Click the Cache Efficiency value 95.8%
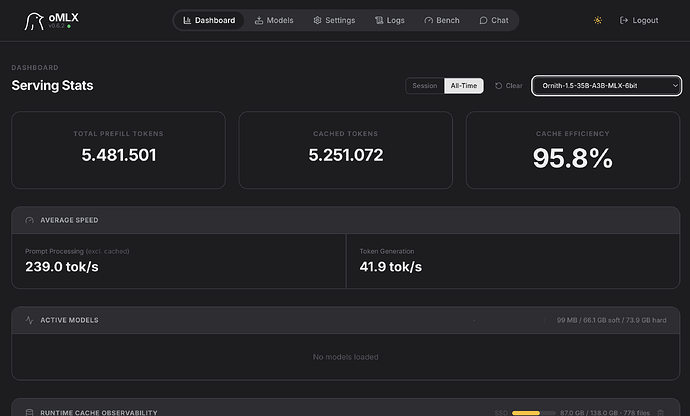 point(573,158)
